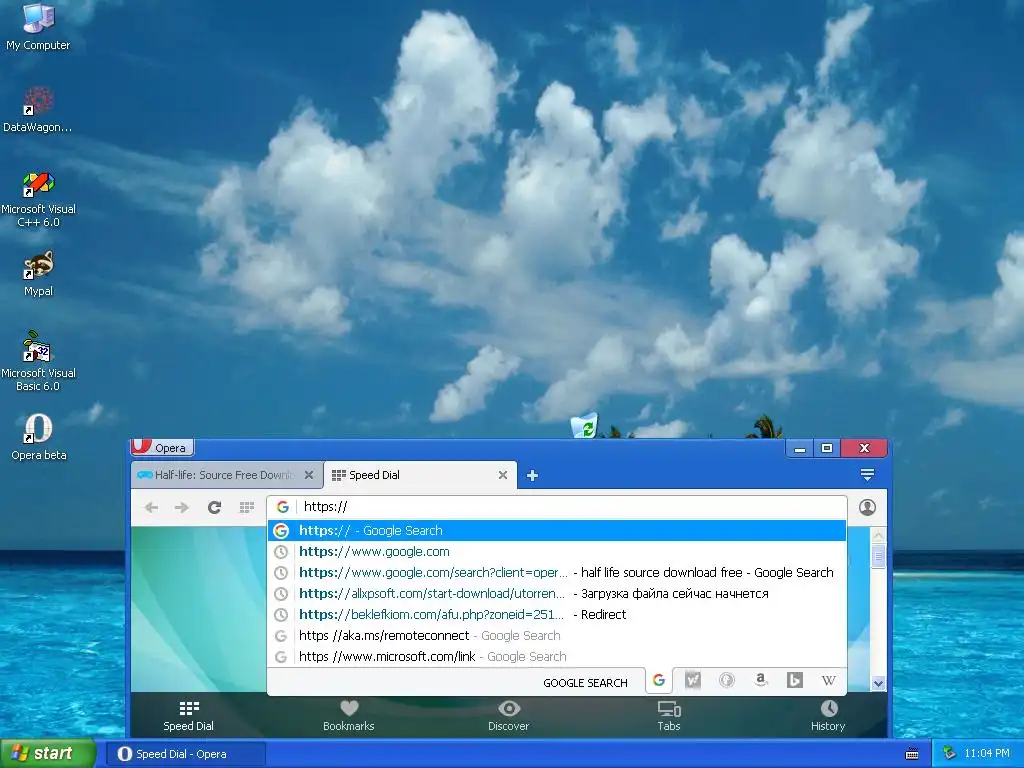The height and width of the screenshot is (768, 1024).
Task: Select the Google search engine icon
Action: [x=659, y=680]
